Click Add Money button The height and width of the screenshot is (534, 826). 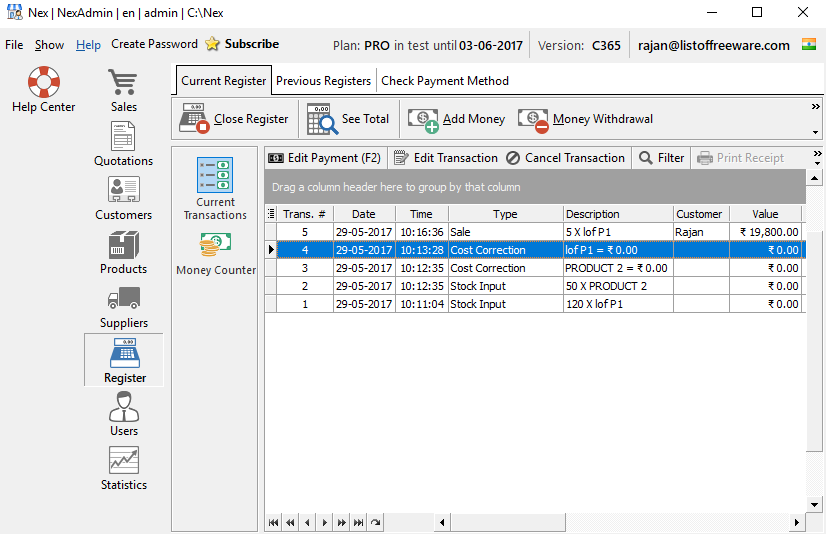456,119
